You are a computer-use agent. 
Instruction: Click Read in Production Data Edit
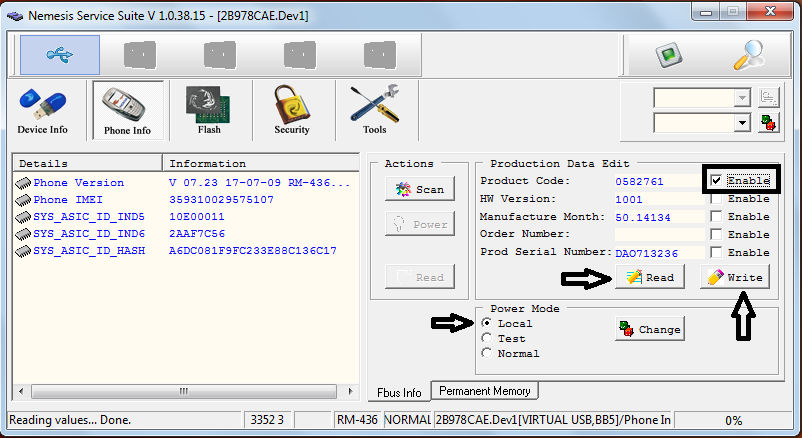coord(650,277)
